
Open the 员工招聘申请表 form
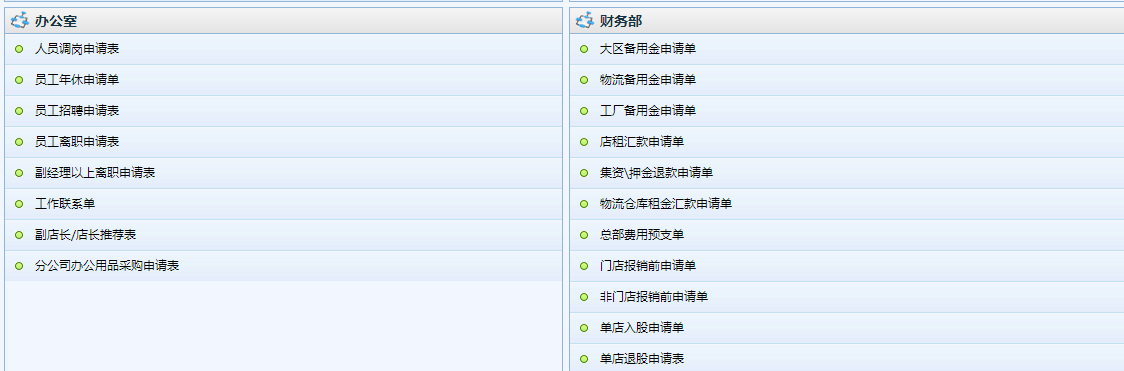tap(77, 111)
